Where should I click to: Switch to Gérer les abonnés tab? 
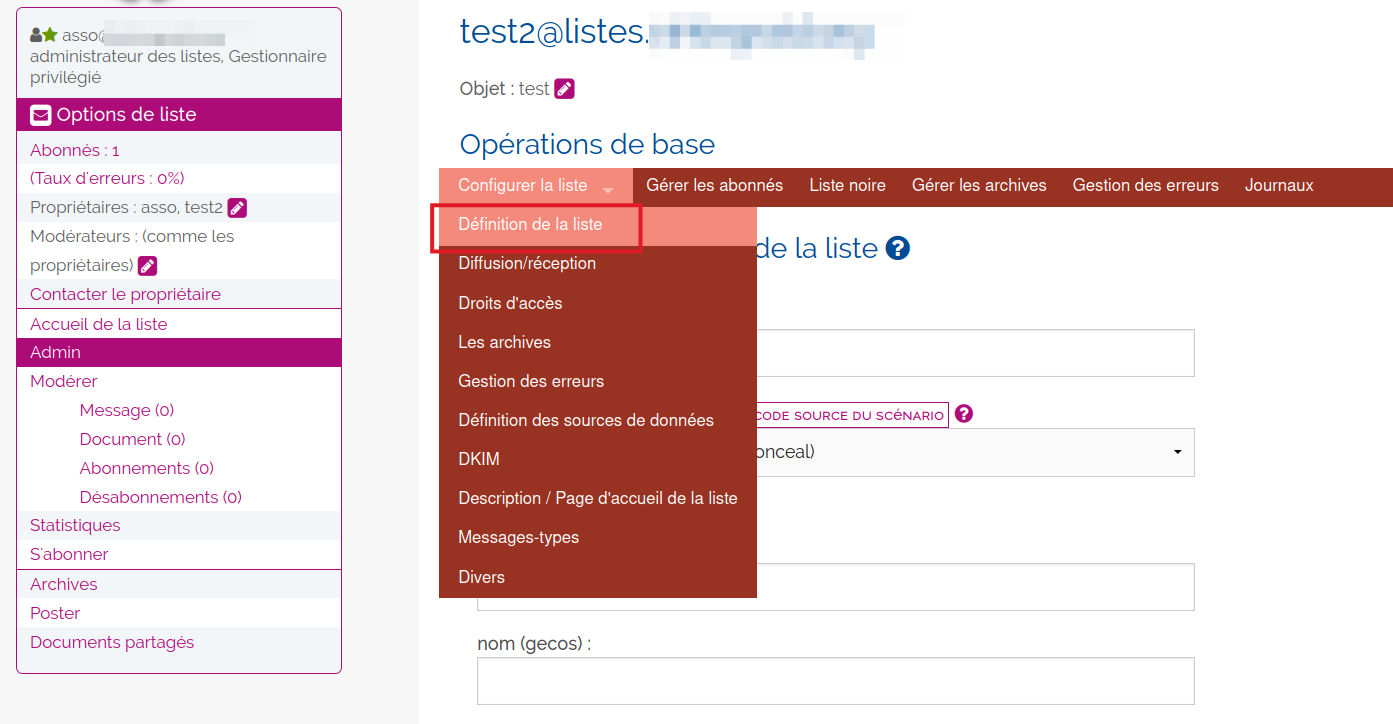(x=714, y=186)
